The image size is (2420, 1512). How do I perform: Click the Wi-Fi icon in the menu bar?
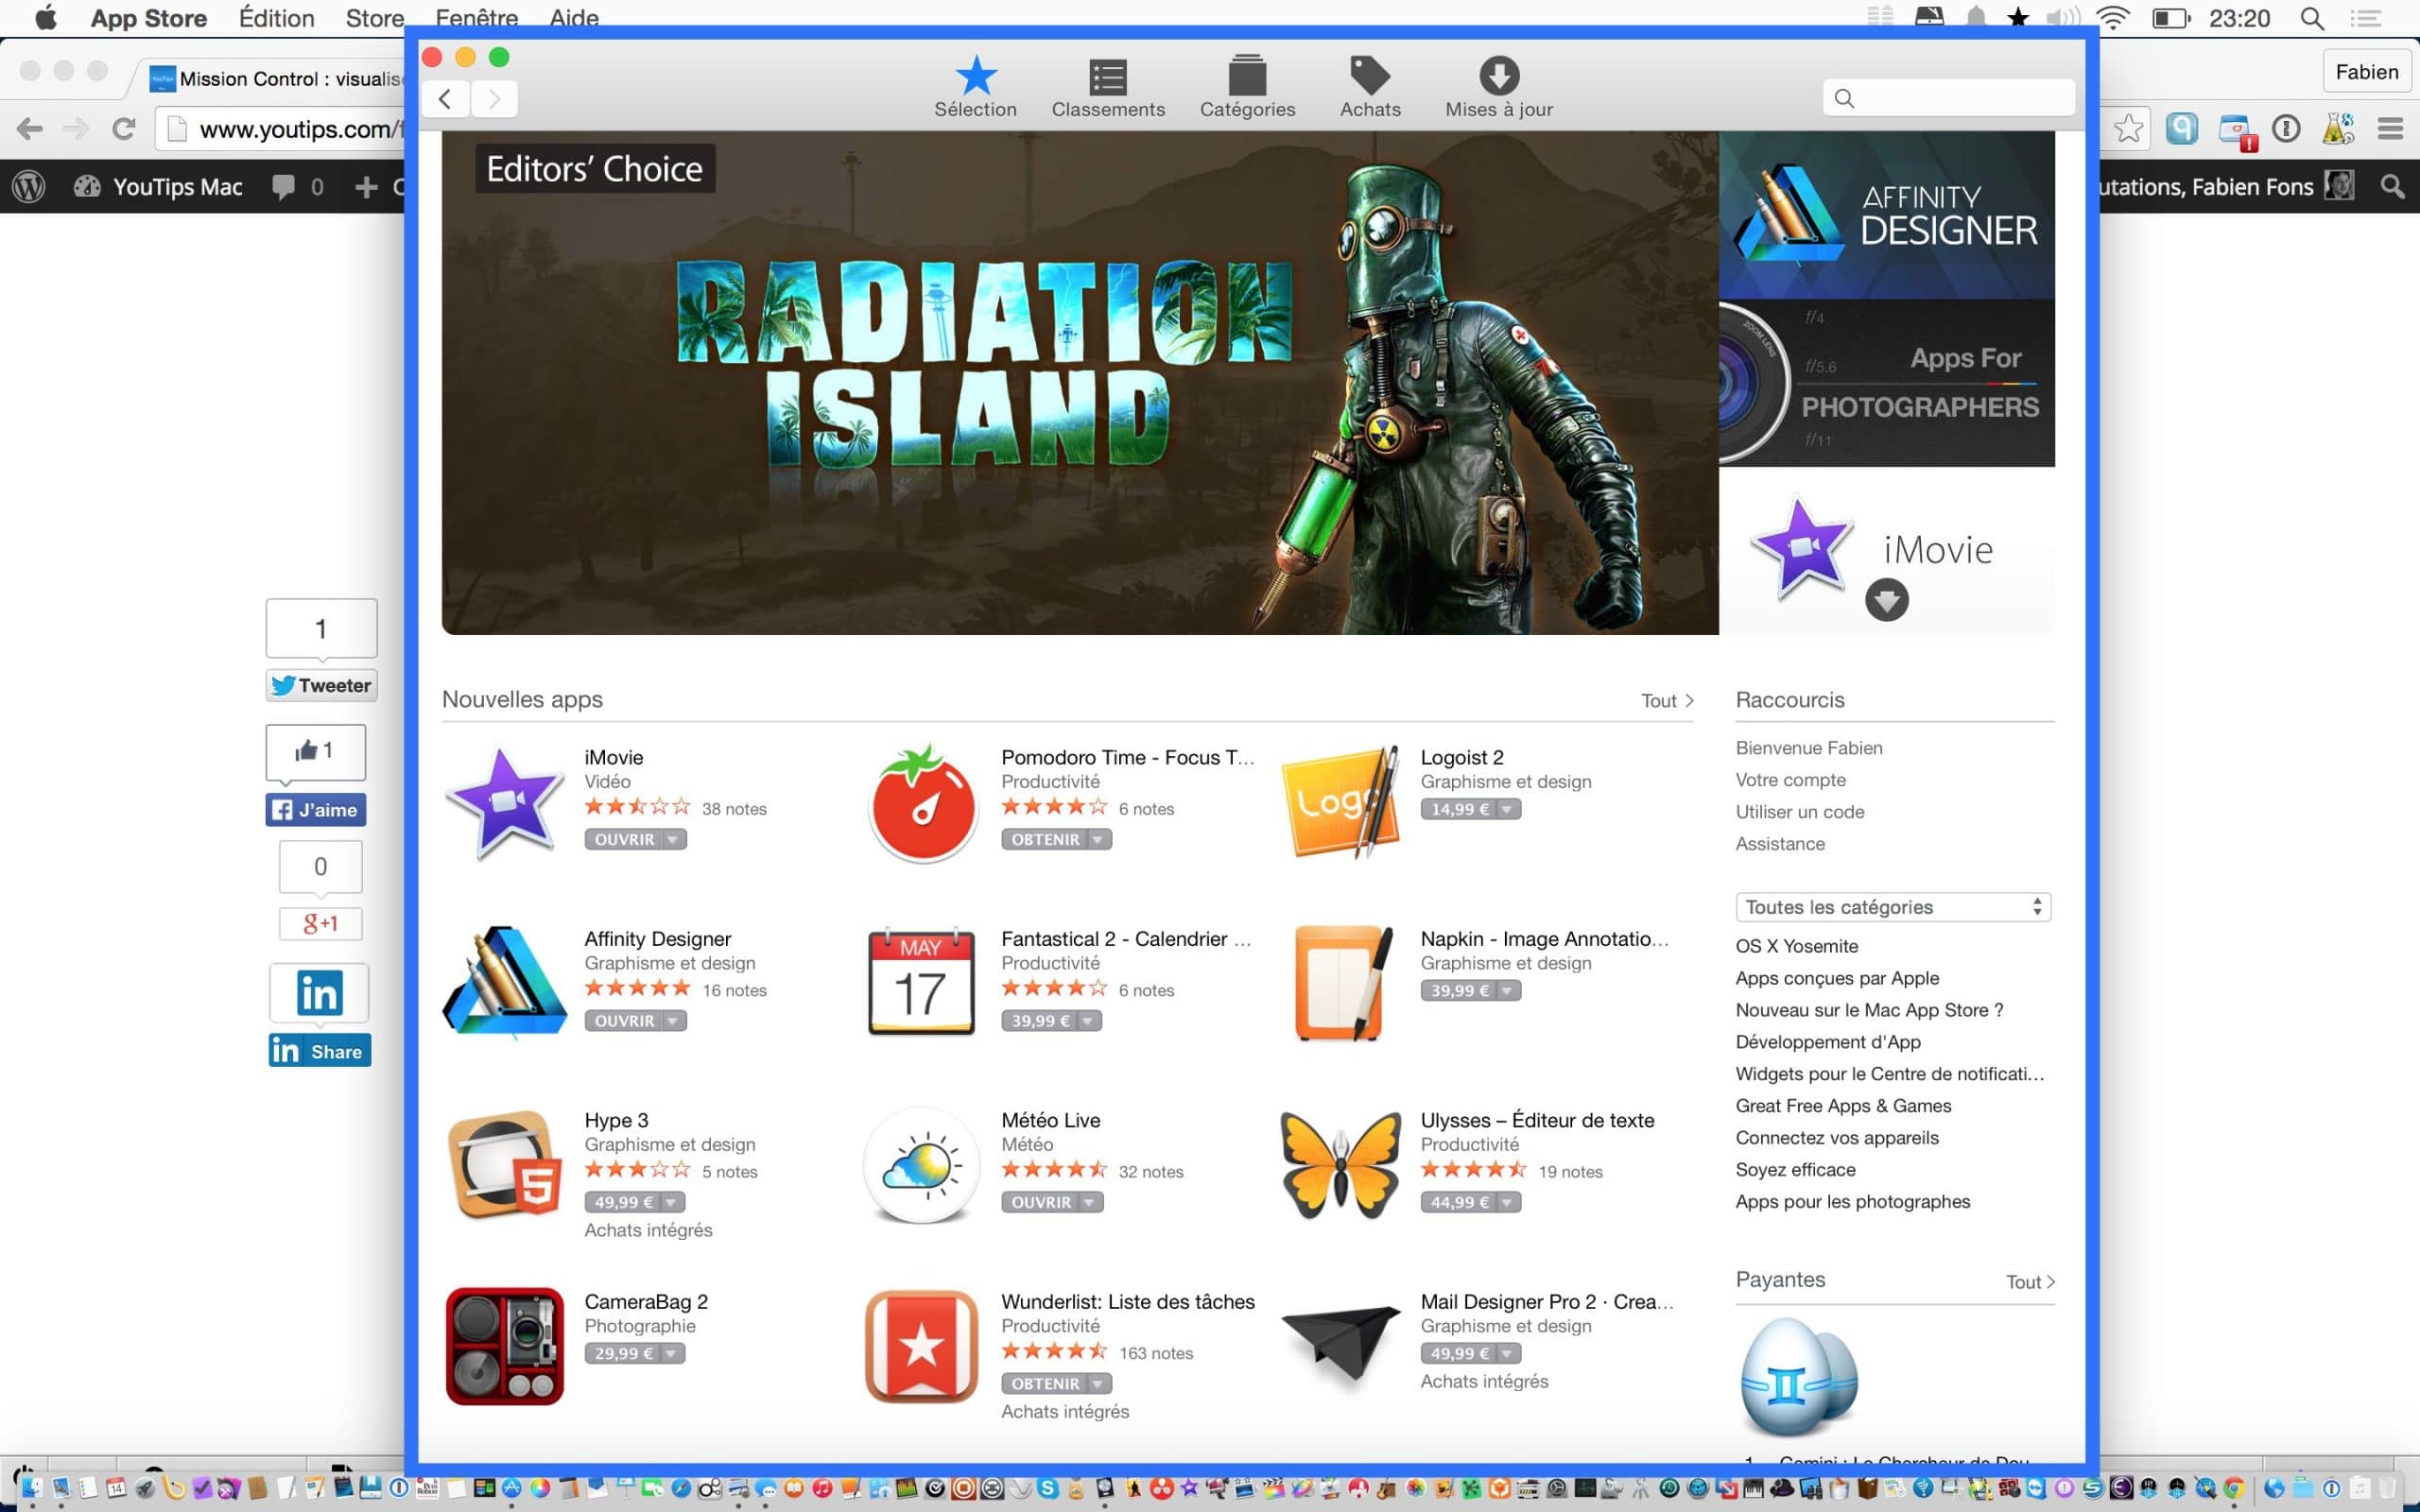pos(2113,18)
